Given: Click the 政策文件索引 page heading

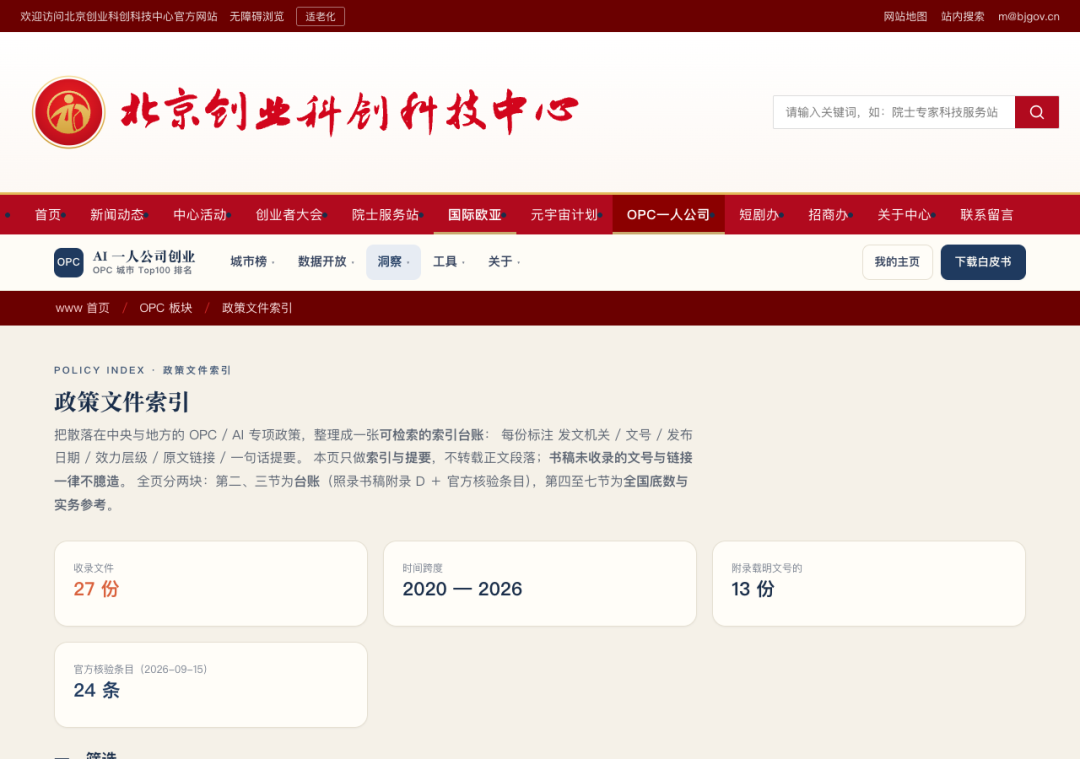Looking at the screenshot, I should 122,402.
